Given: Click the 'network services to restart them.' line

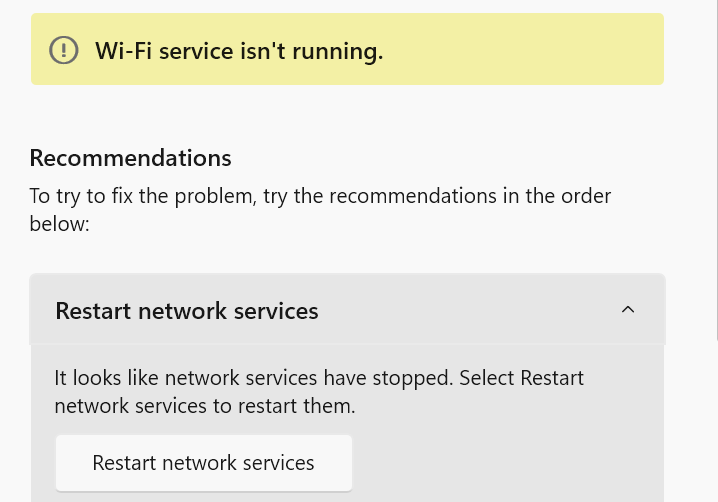Looking at the screenshot, I should pos(205,406).
